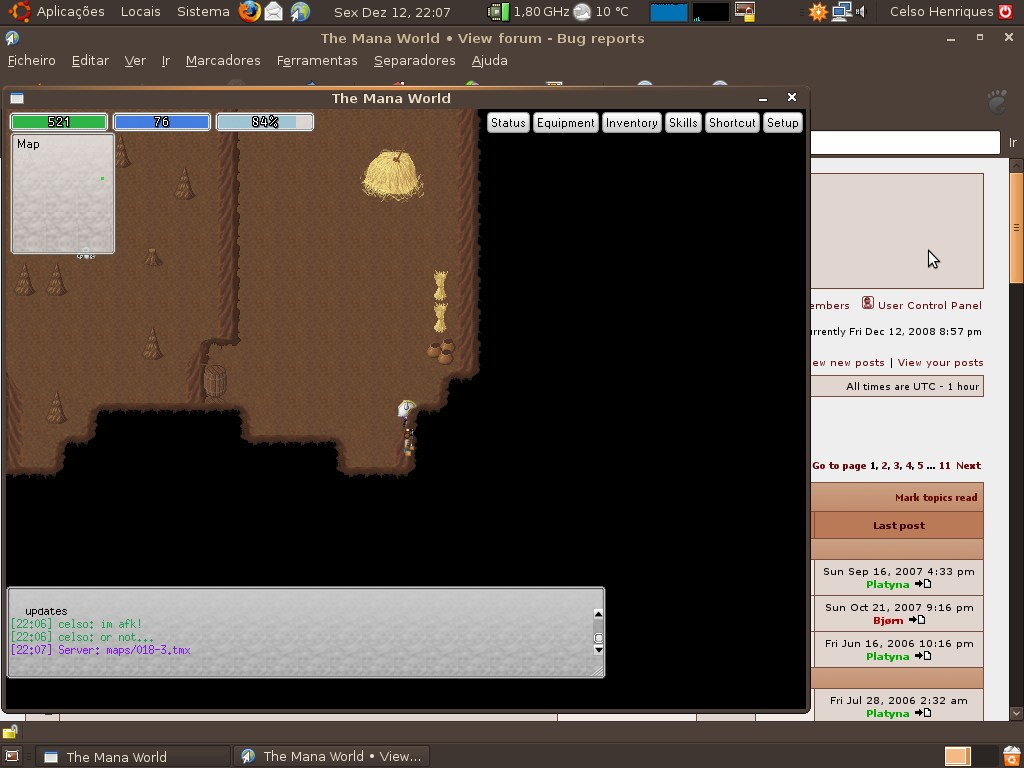Click the security padlock in browser status bar

point(9,731)
